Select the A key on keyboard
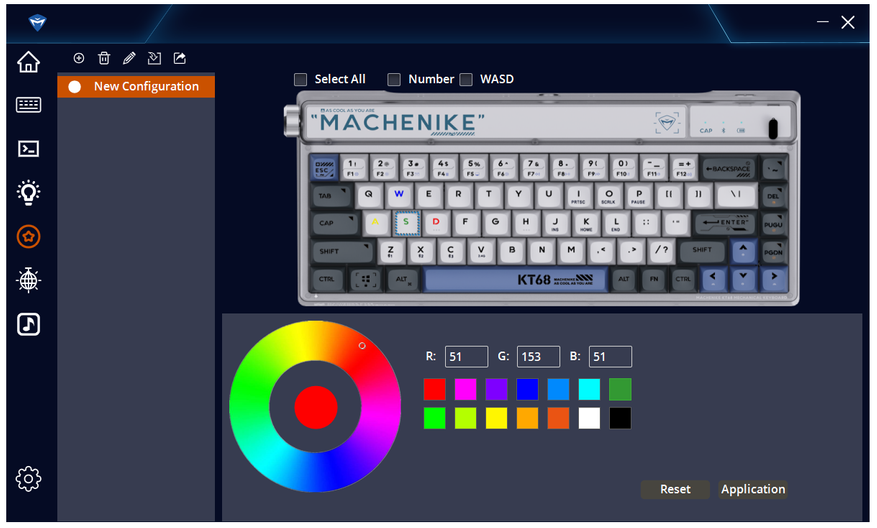Viewport: 877px width, 528px height. pyautogui.click(x=375, y=223)
